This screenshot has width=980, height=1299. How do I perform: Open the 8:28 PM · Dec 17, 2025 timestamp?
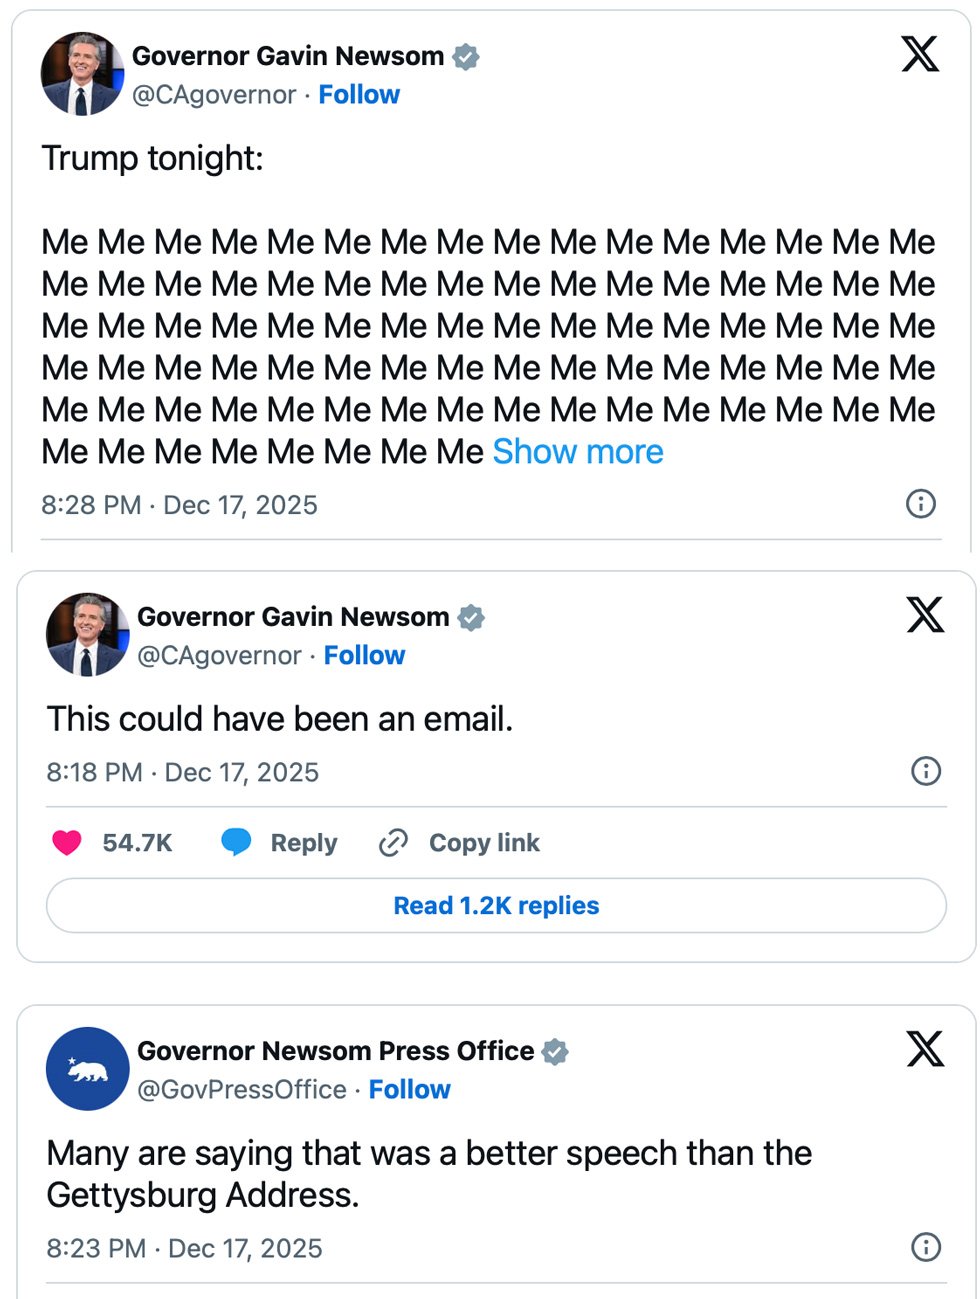click(179, 505)
